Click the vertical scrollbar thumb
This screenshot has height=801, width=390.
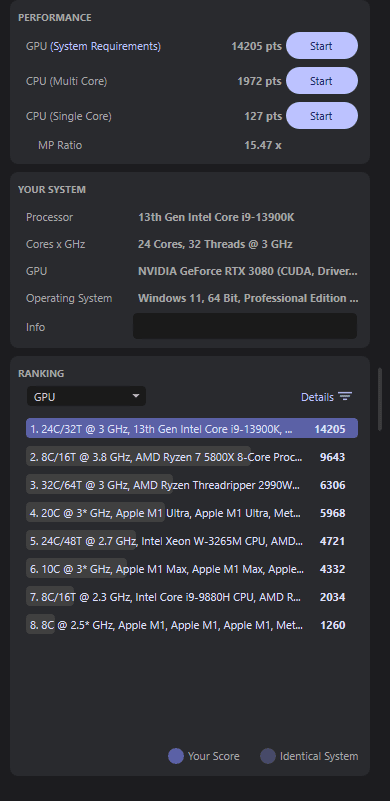click(x=380, y=399)
